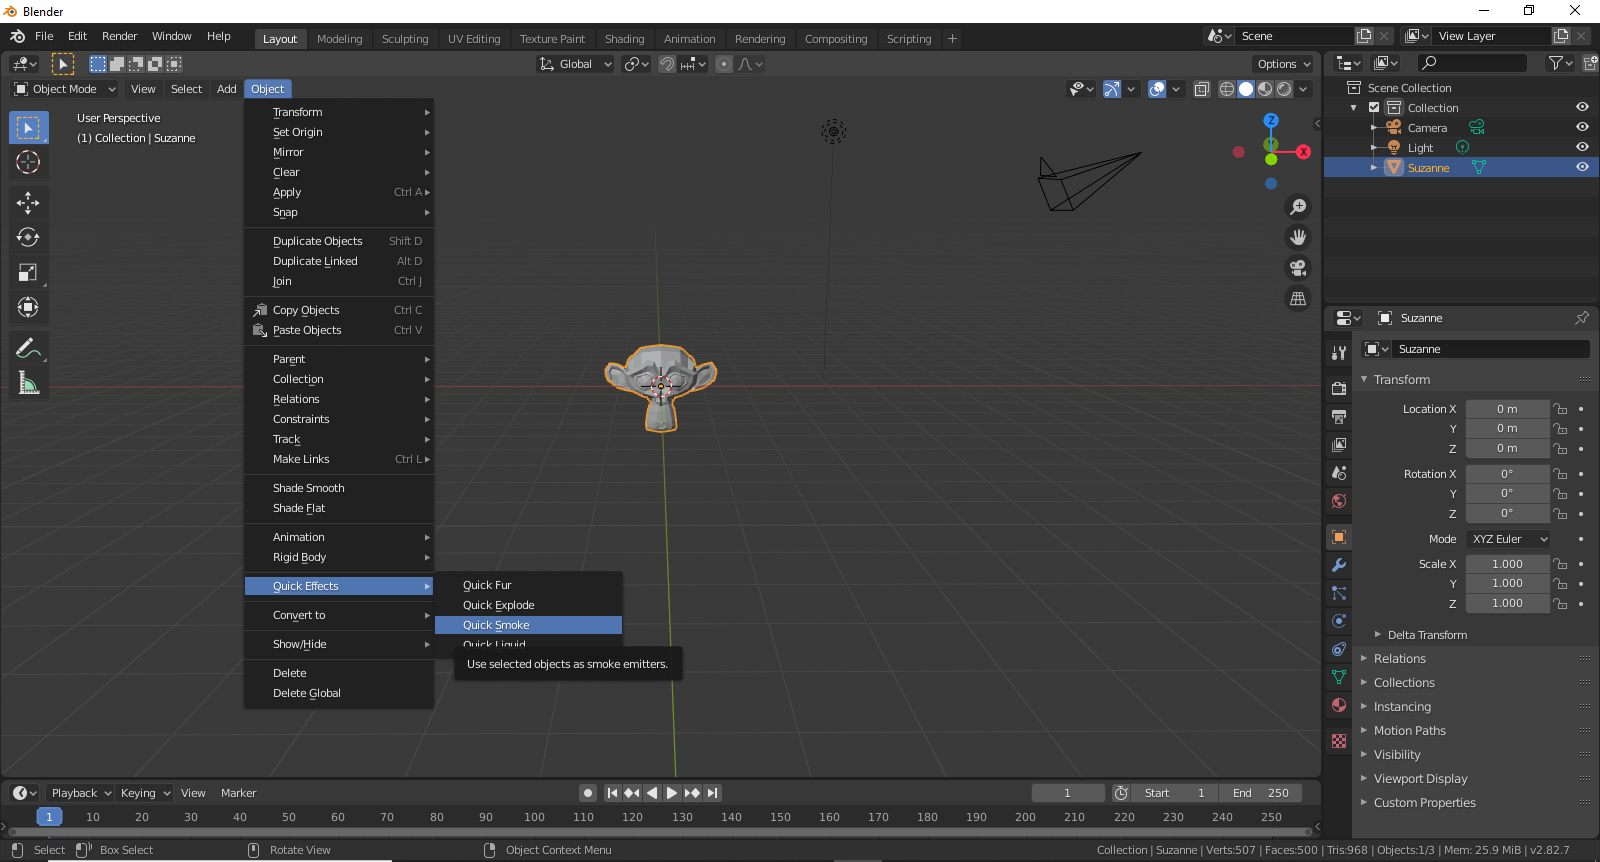Select the Move tool
This screenshot has height=862, width=1600.
pos(28,203)
